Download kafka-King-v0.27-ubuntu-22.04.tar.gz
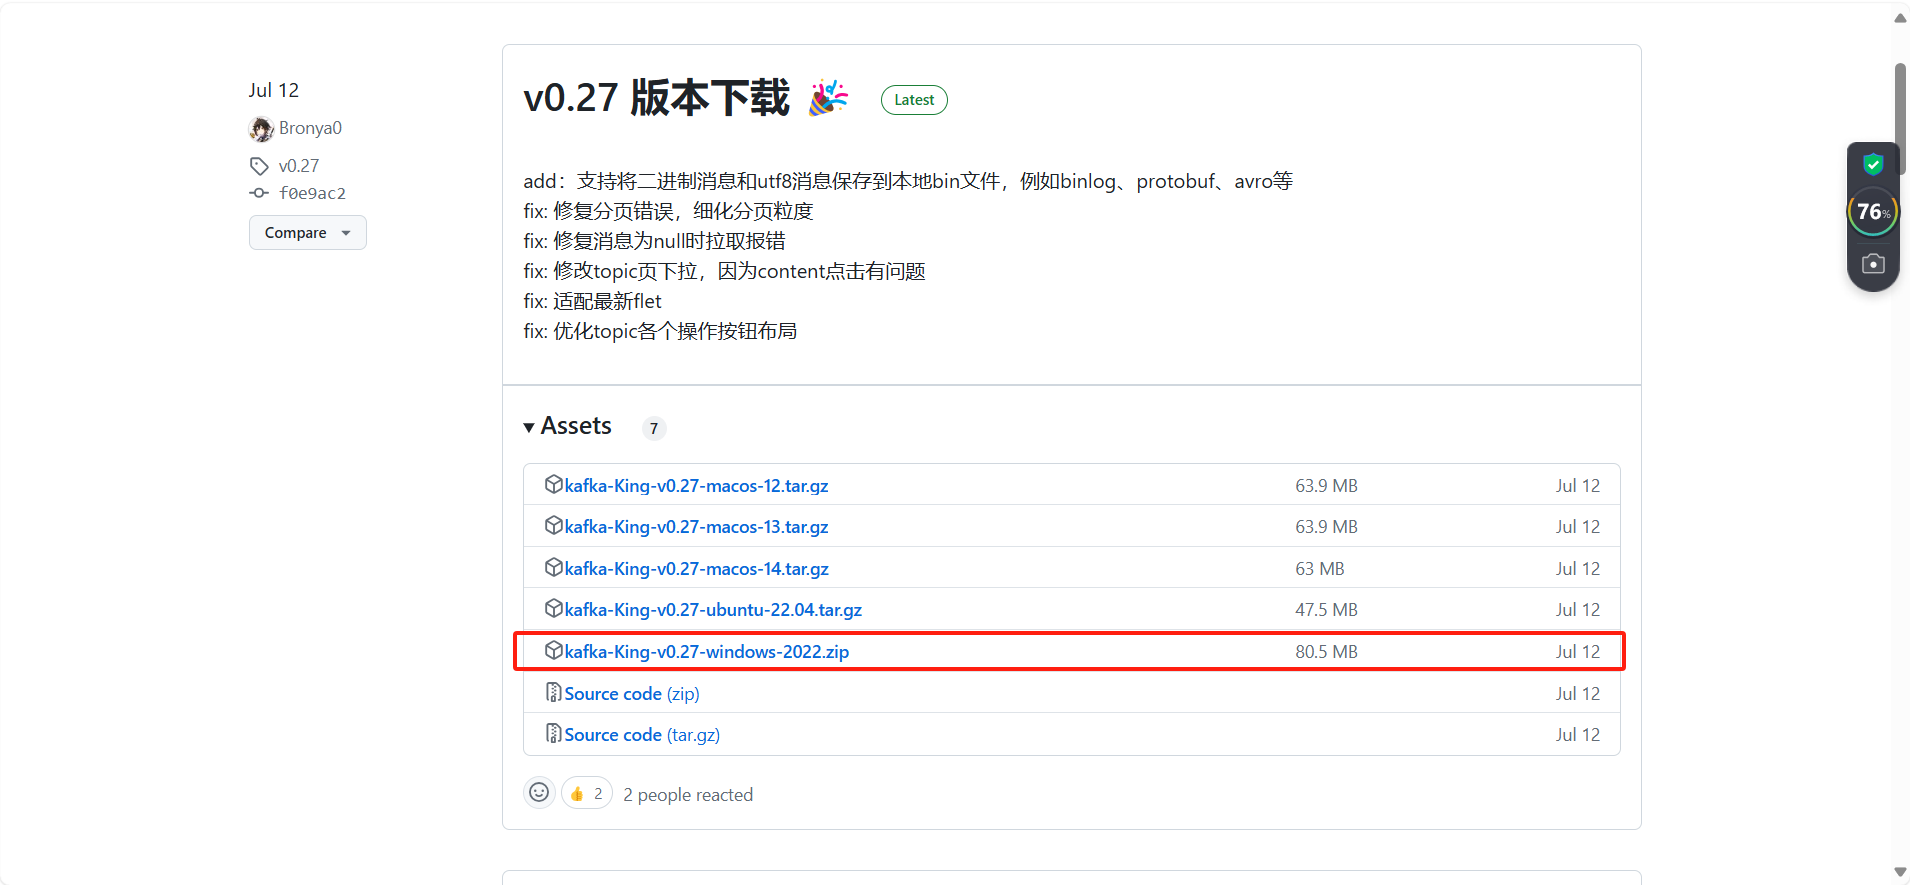 click(x=713, y=610)
